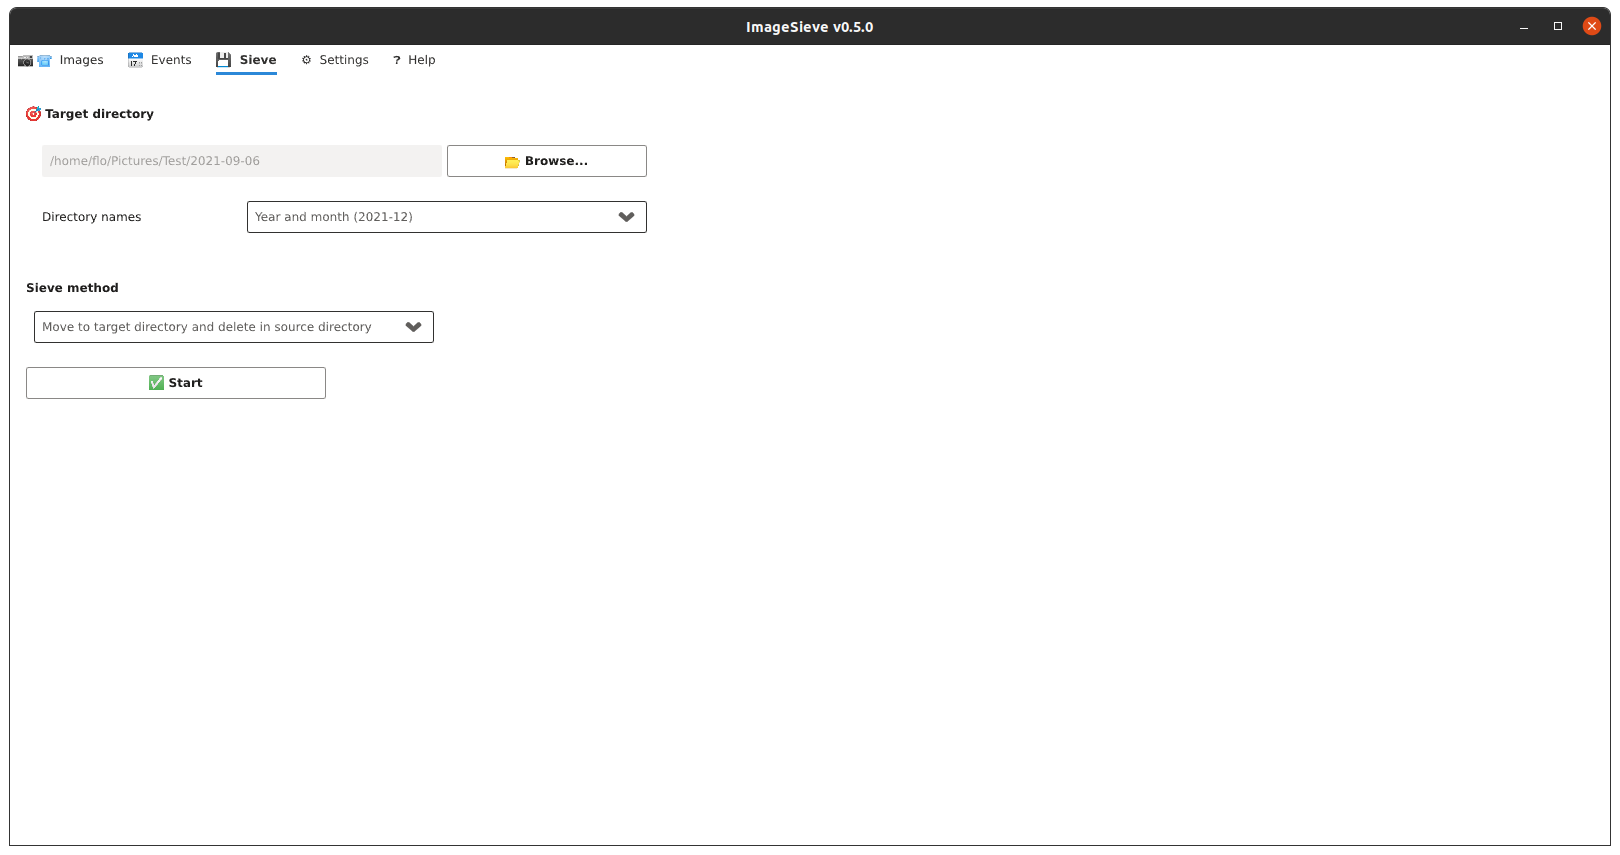Click the ImageSieve v0.5.0 title bar

pyautogui.click(x=810, y=27)
